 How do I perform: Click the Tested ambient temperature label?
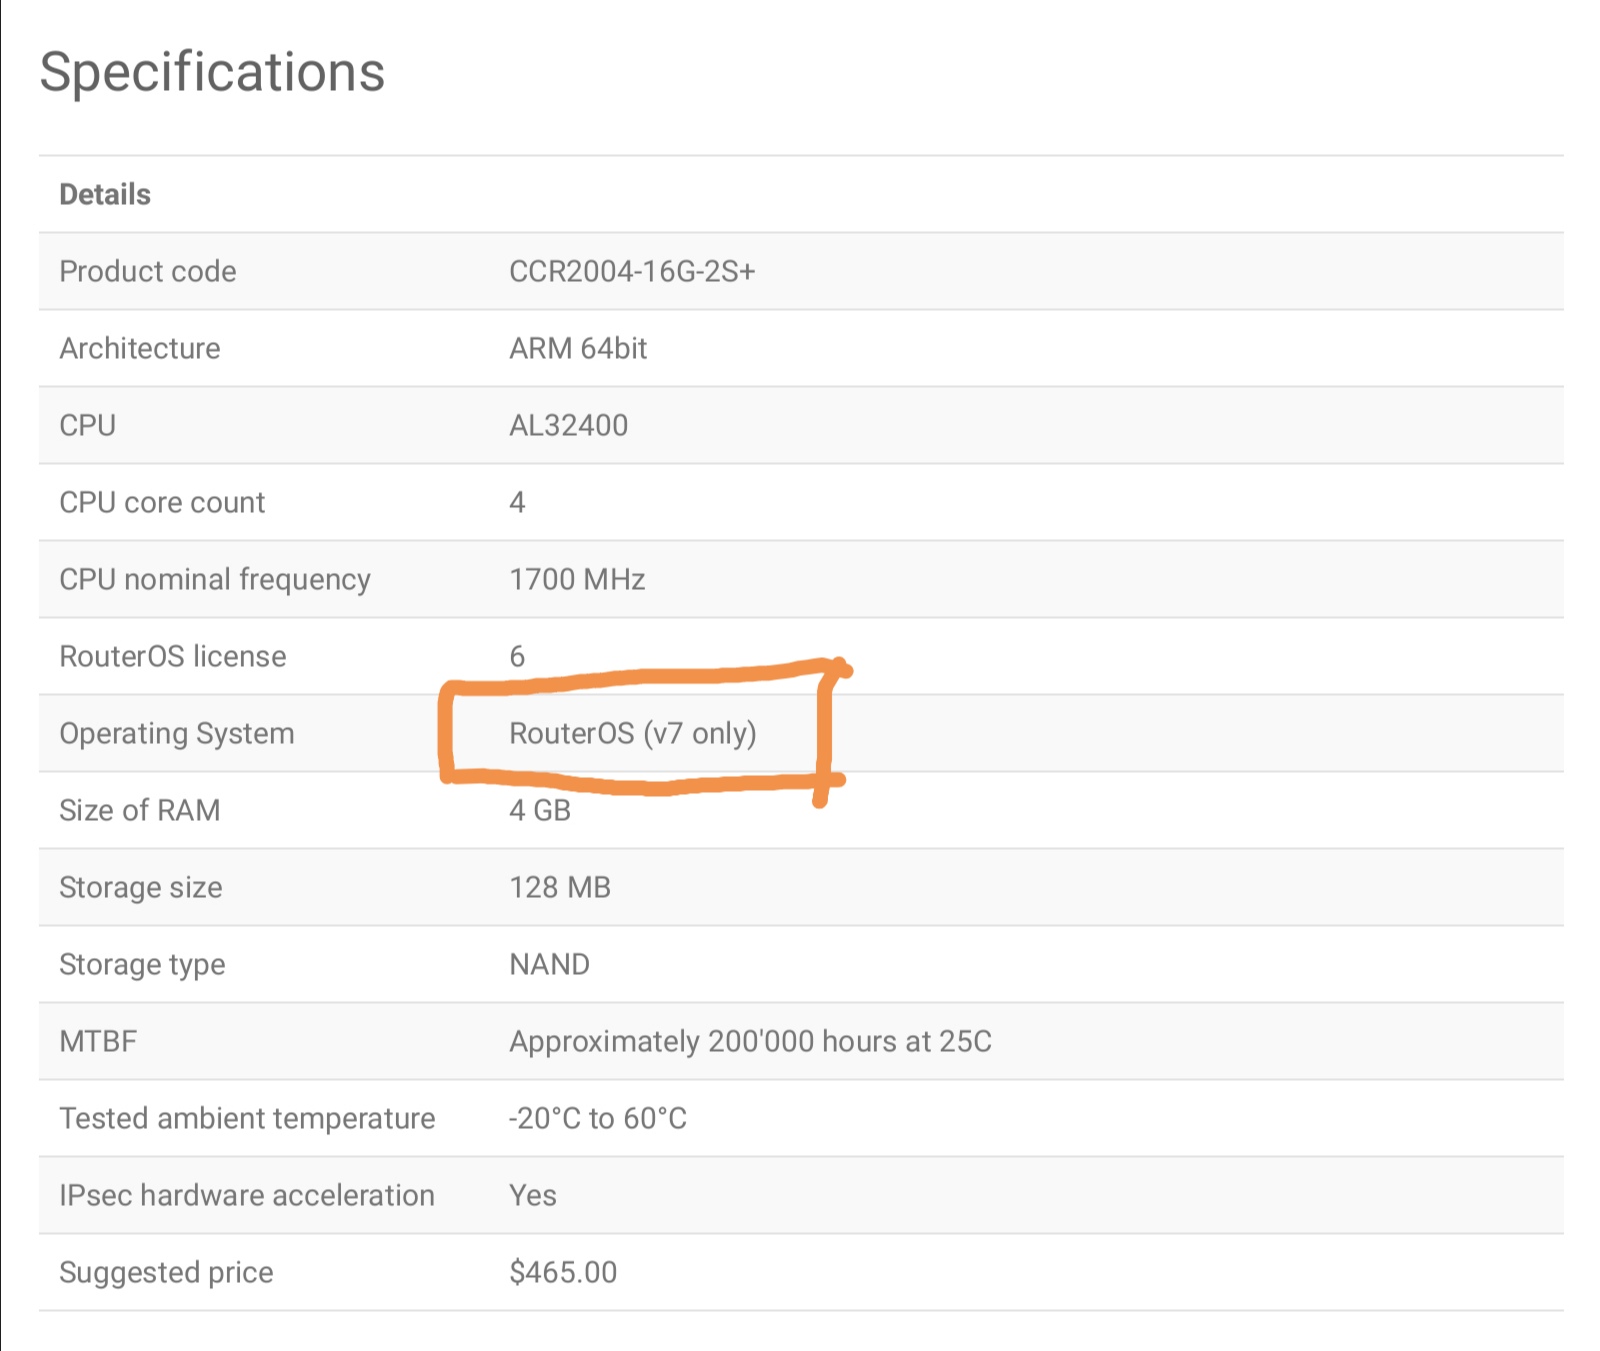[x=248, y=1118]
